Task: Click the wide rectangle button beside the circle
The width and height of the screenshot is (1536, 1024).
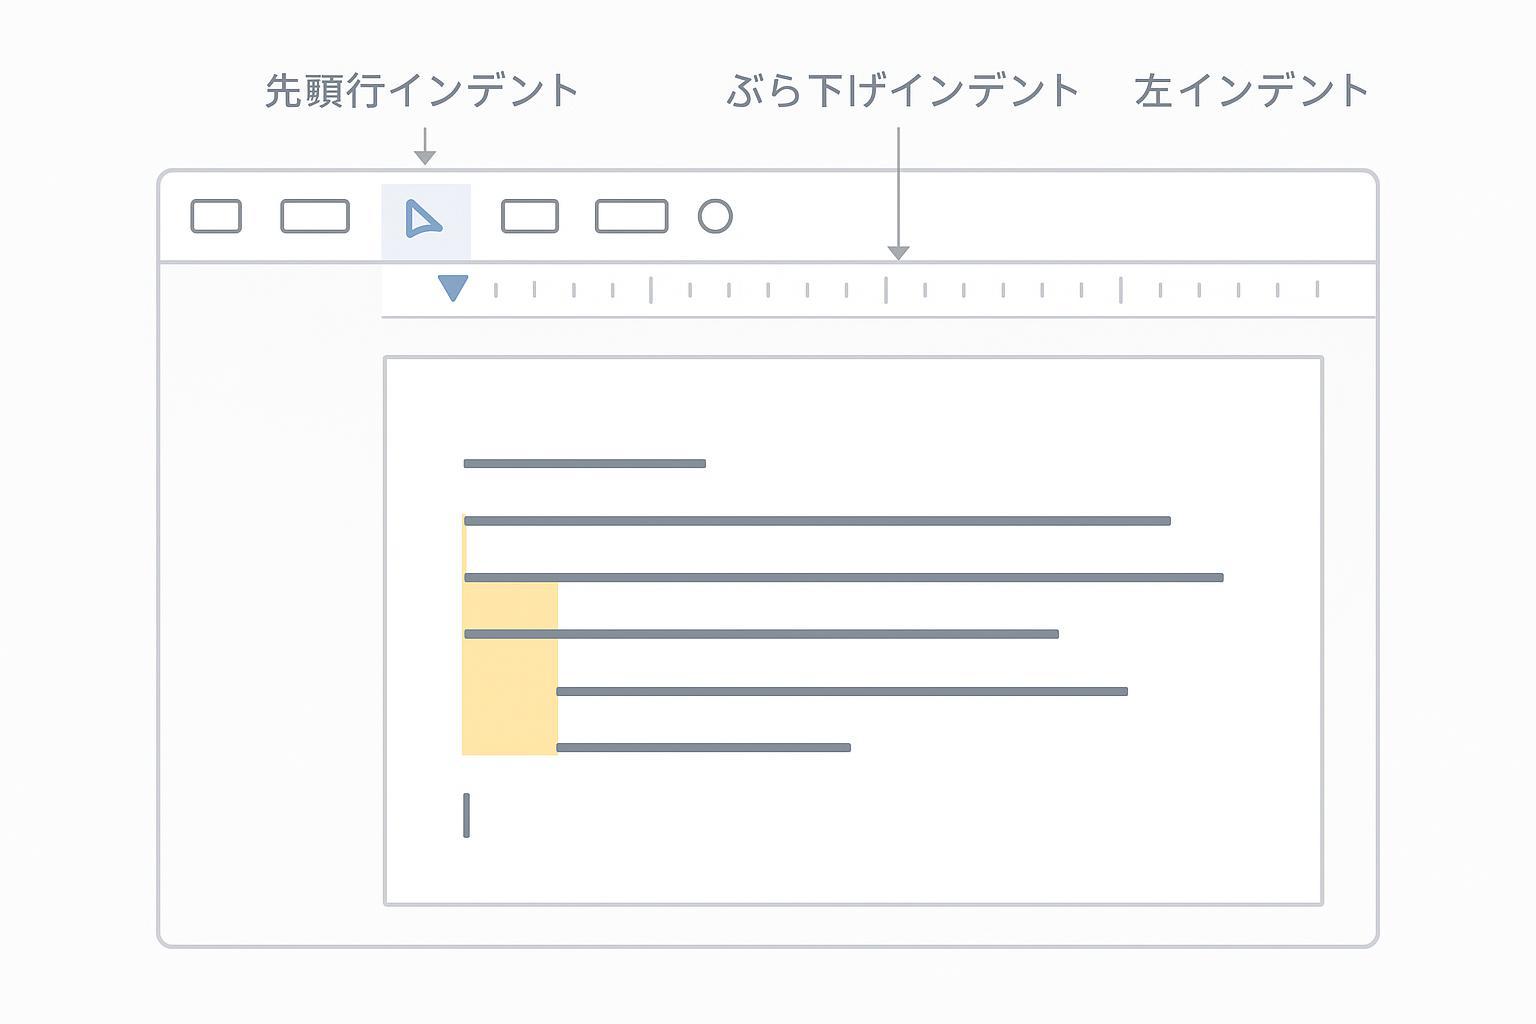Action: 631,216
